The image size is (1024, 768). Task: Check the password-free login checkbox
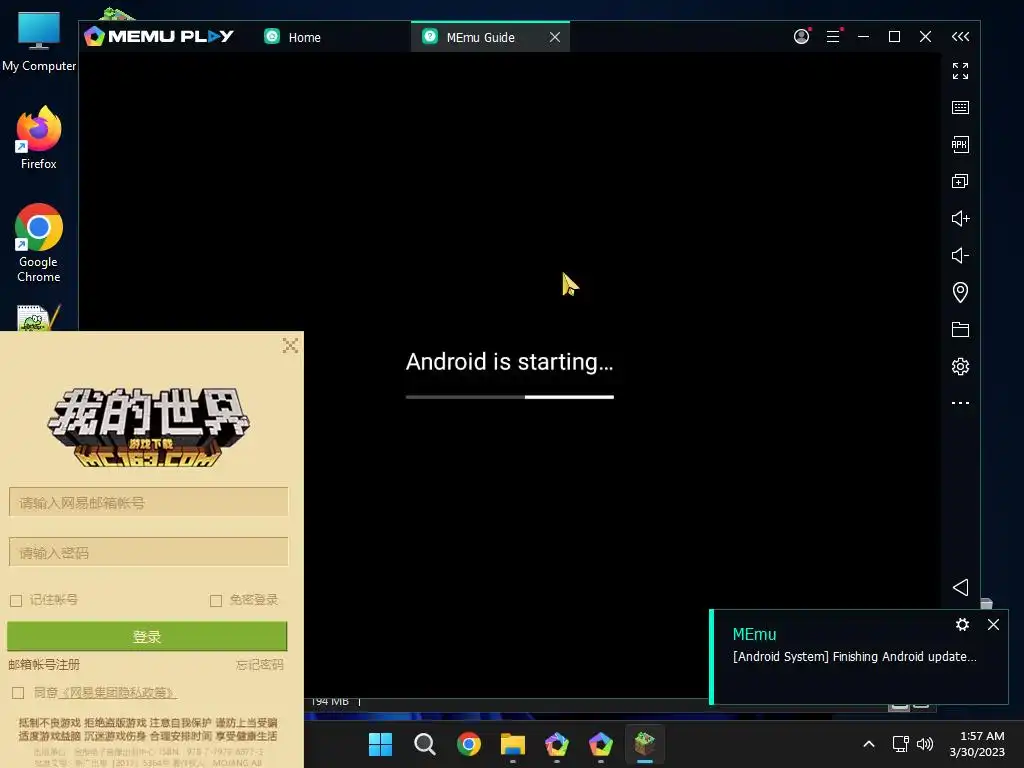216,600
